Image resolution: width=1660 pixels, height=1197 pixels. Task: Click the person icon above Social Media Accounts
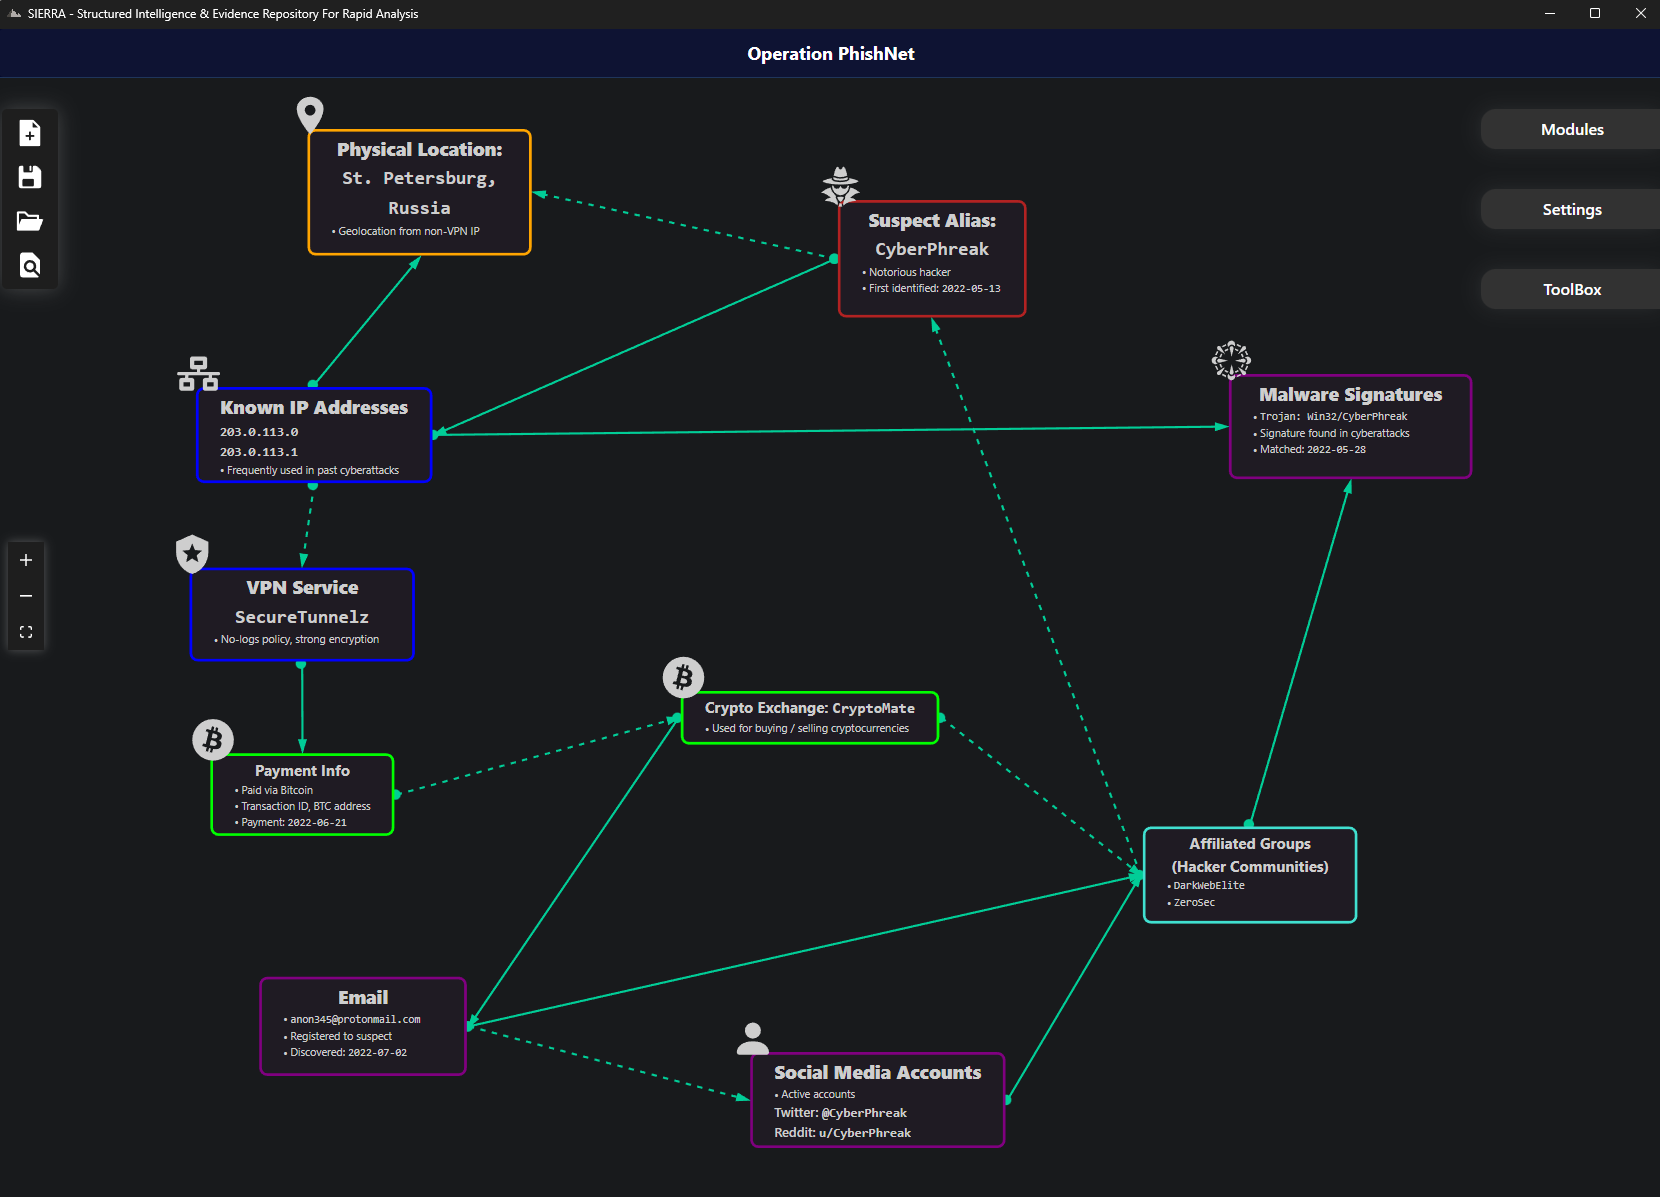pyautogui.click(x=753, y=1039)
